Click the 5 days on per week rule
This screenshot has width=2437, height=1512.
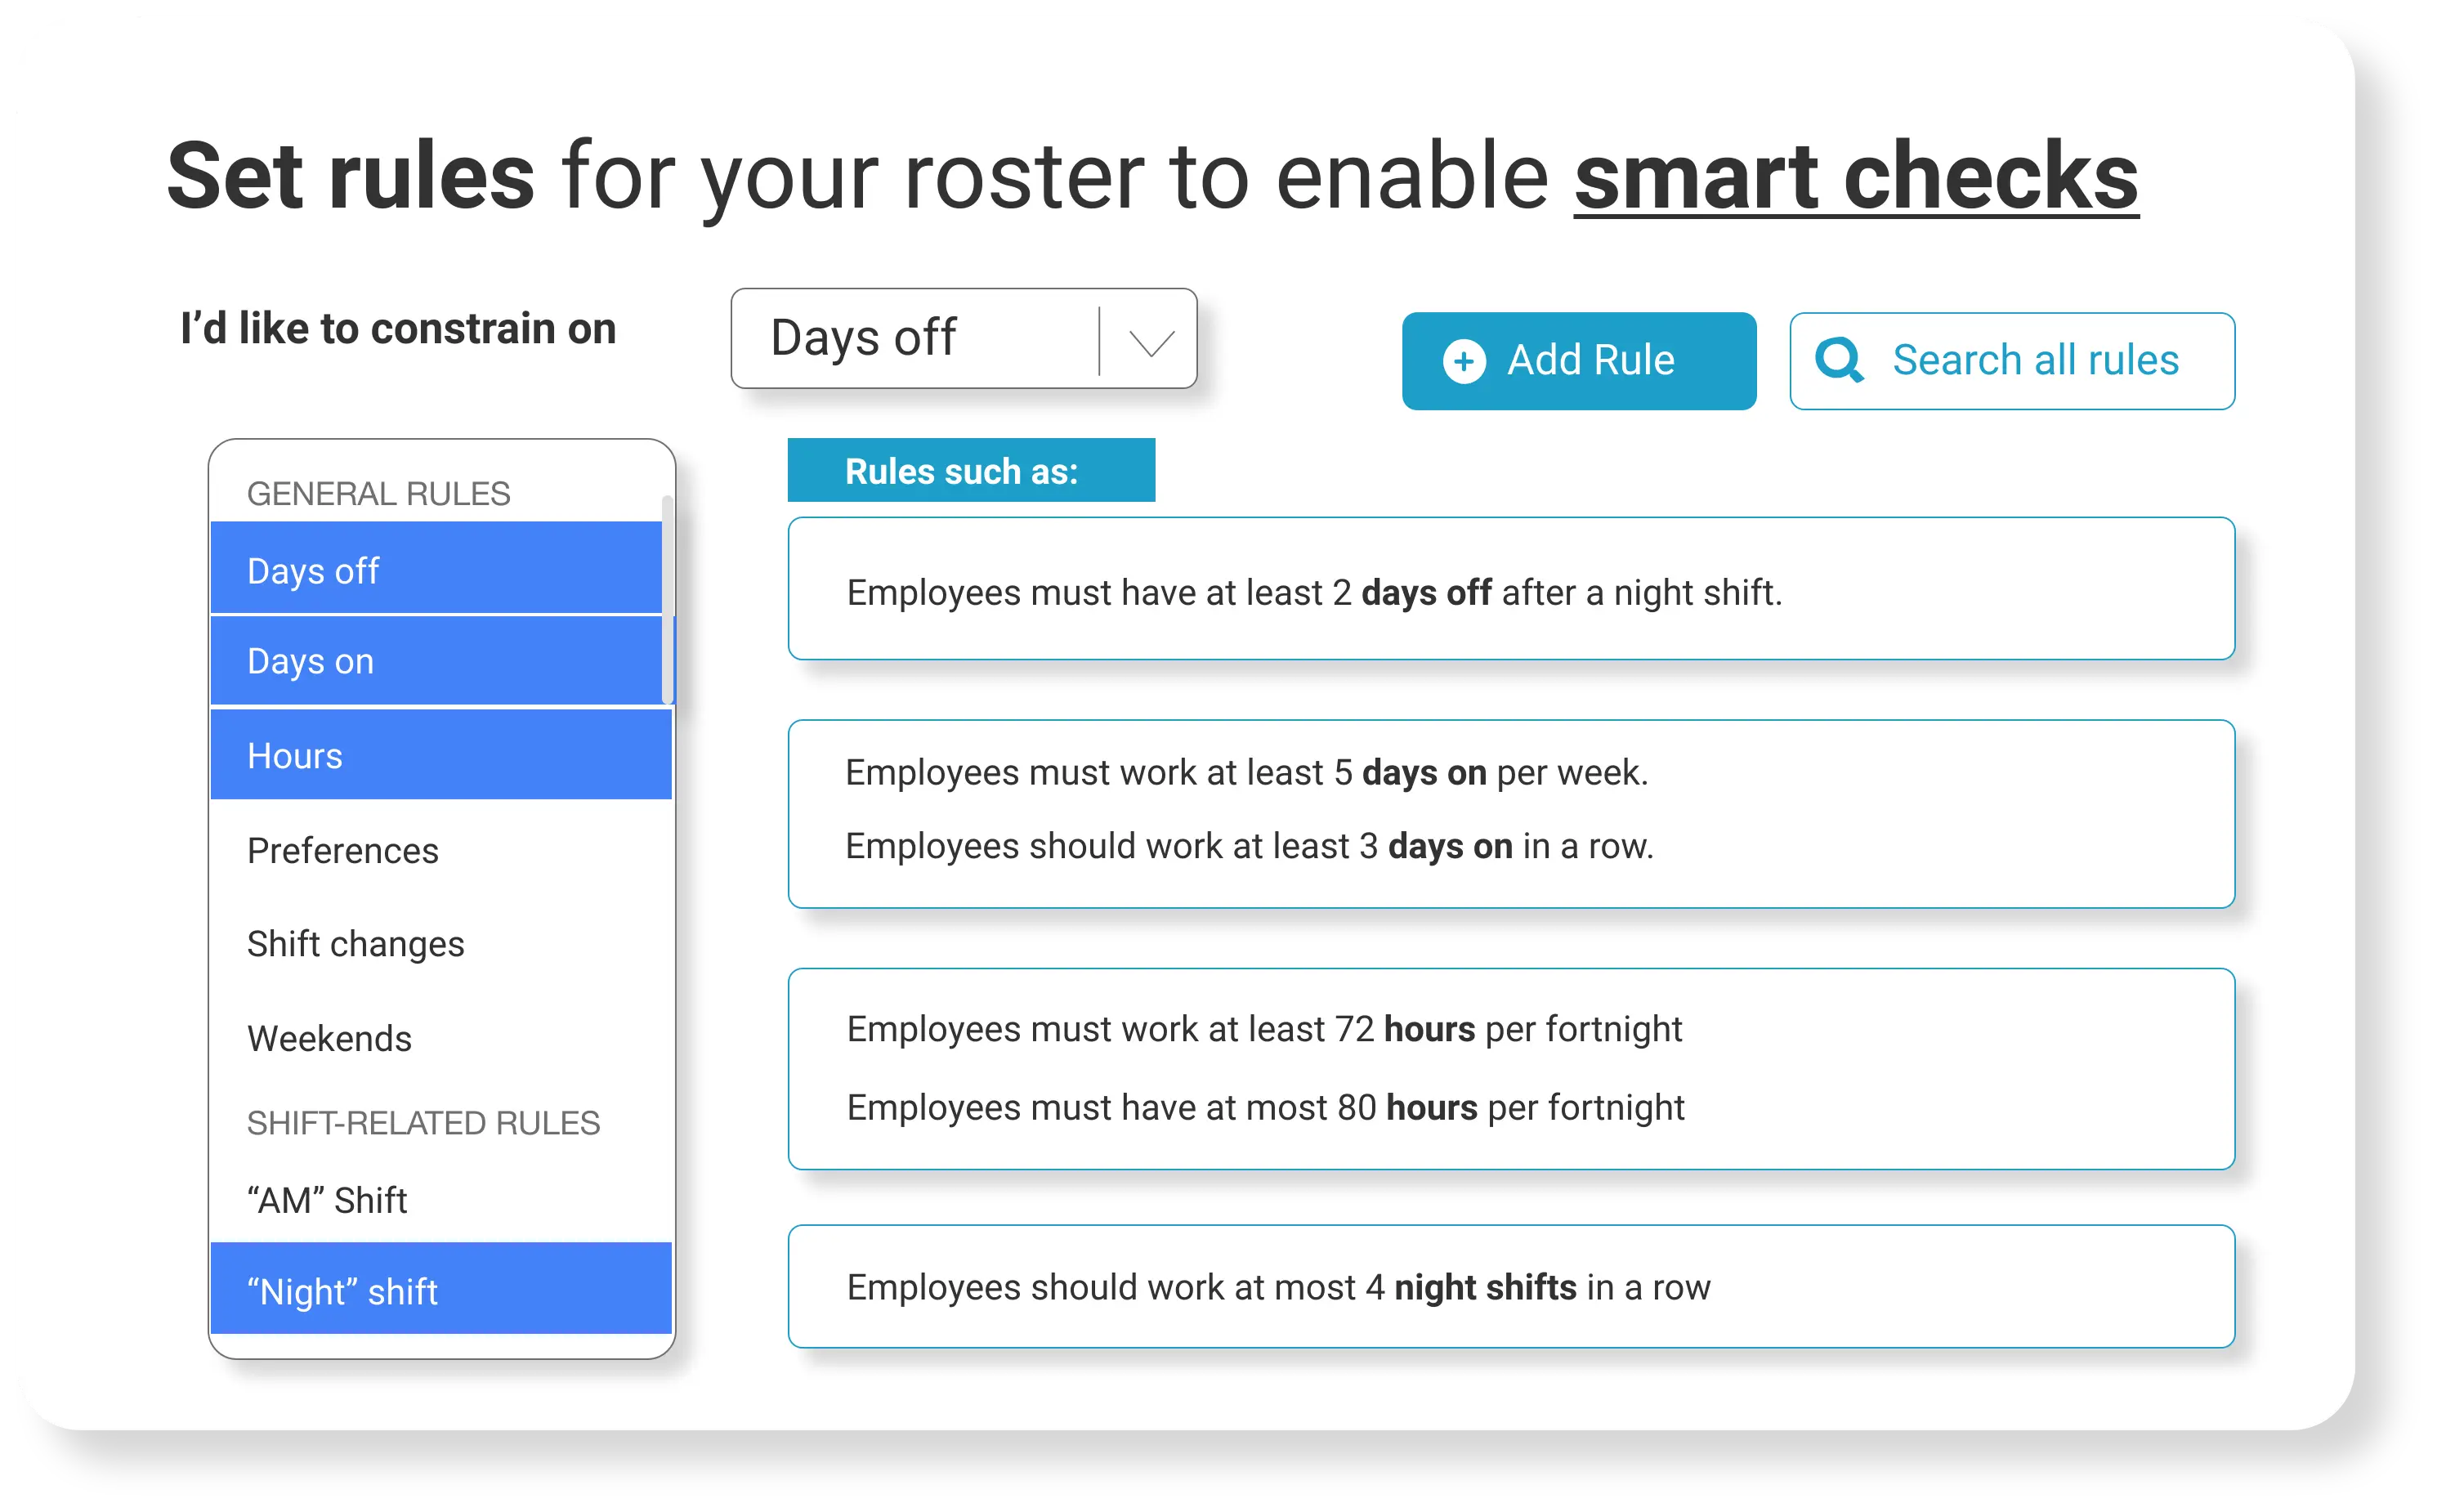click(x=1246, y=773)
